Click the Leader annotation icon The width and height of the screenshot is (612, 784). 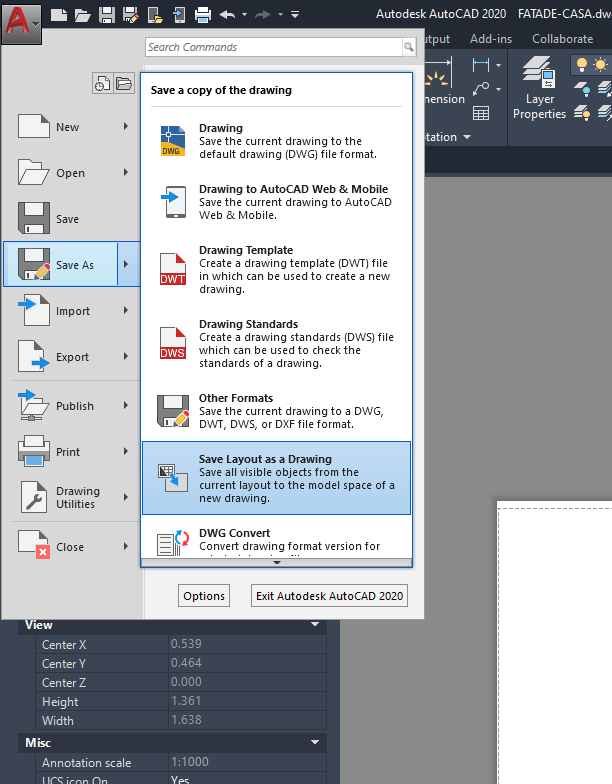480,89
